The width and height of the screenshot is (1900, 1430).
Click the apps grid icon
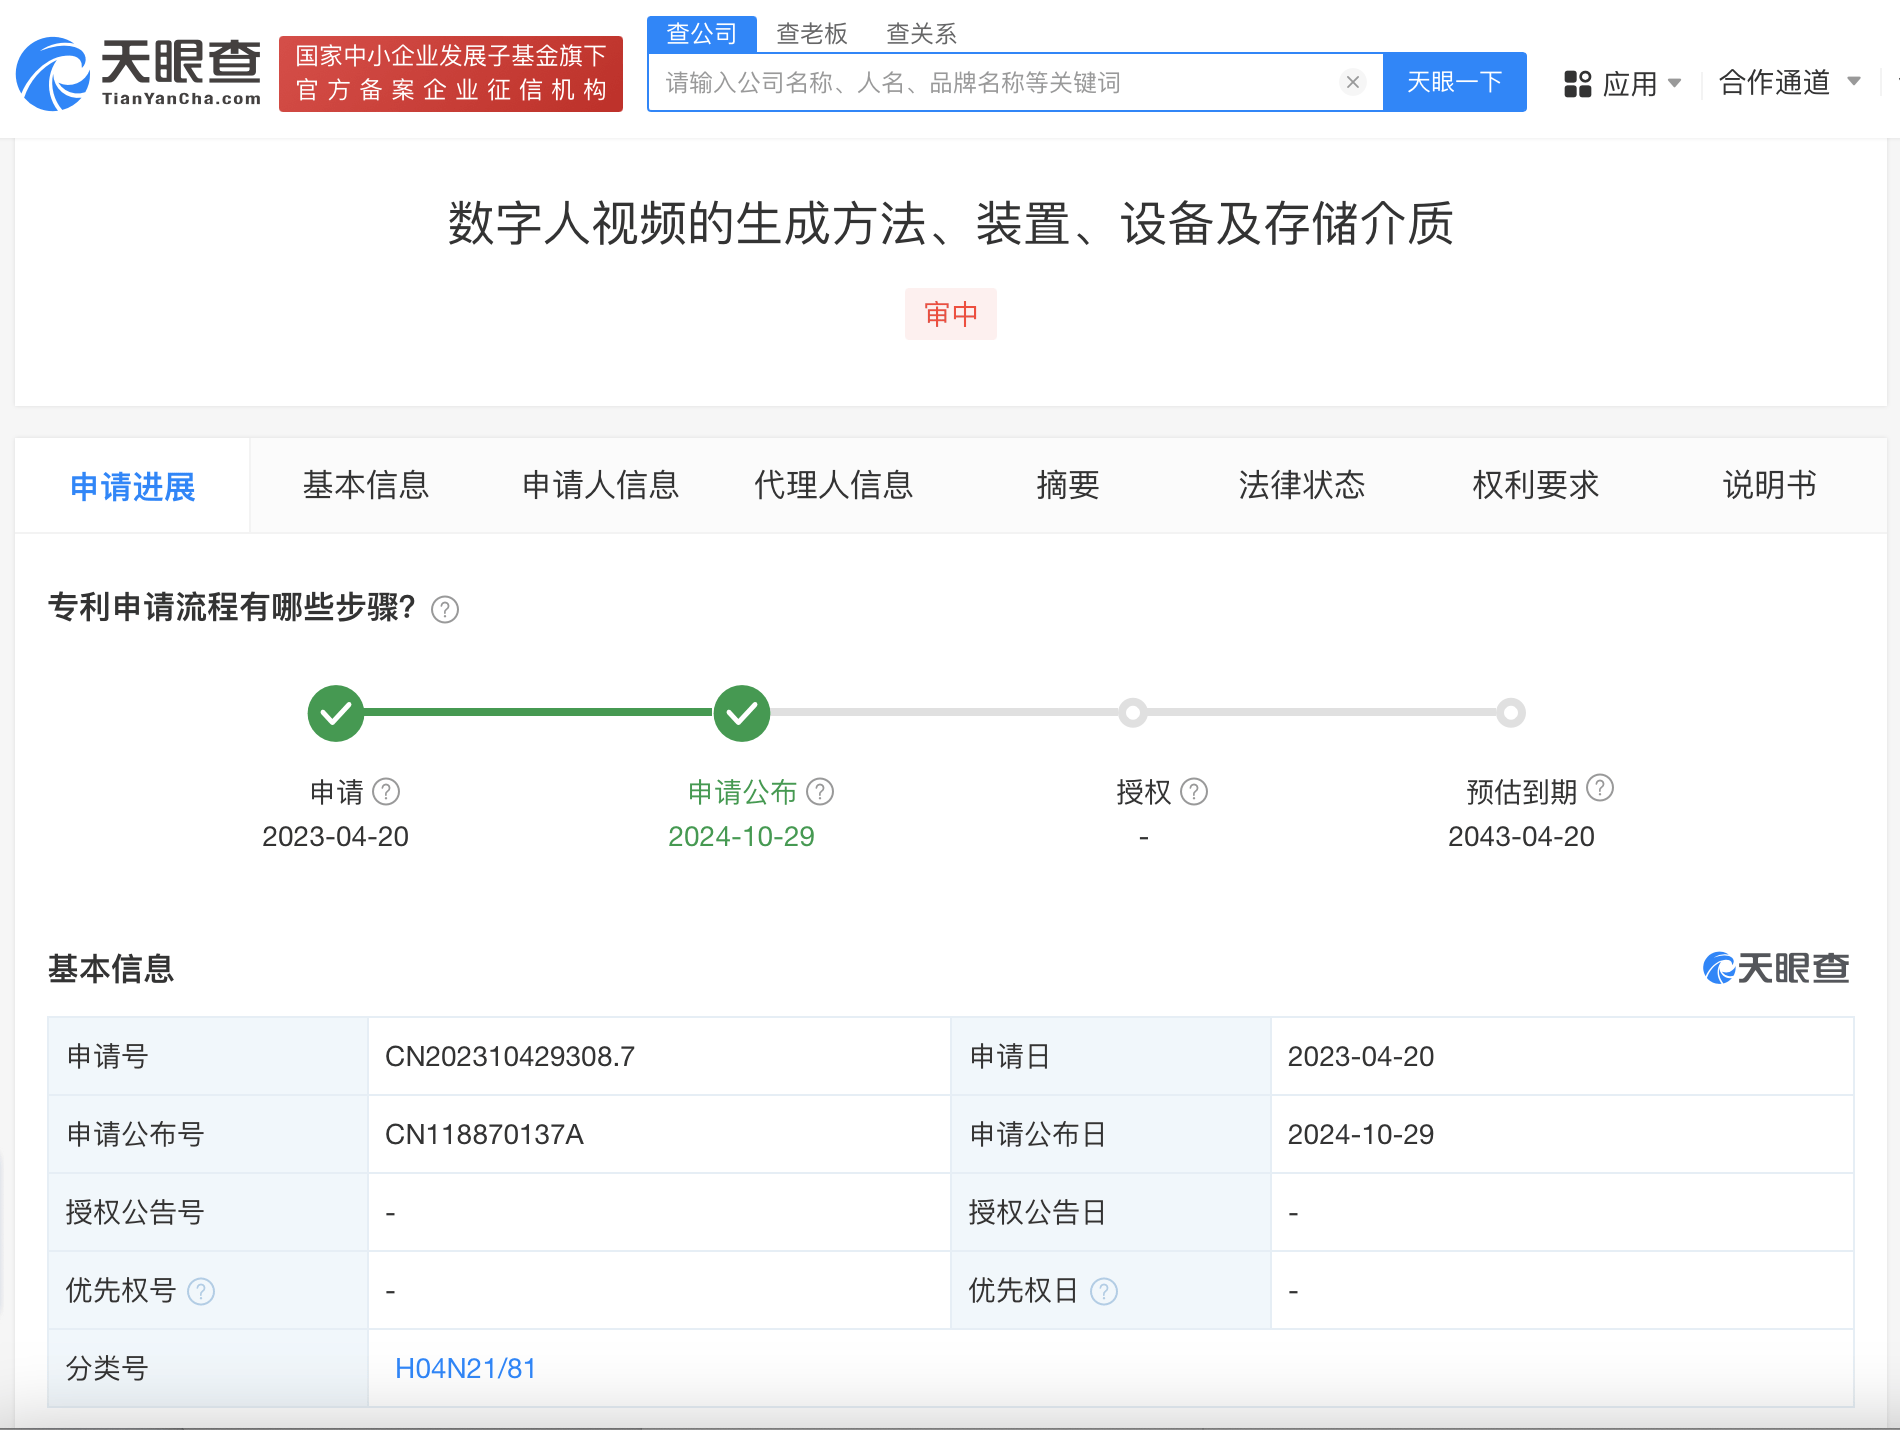tap(1577, 83)
